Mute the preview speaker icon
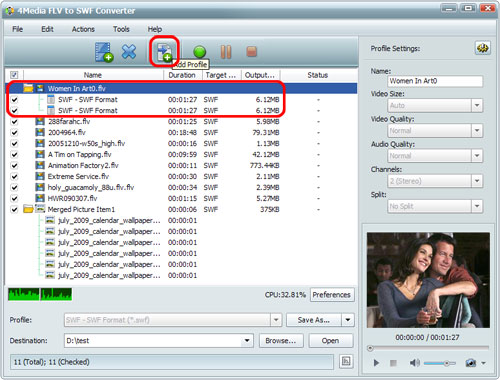This screenshot has width=500, height=380. click(x=414, y=363)
